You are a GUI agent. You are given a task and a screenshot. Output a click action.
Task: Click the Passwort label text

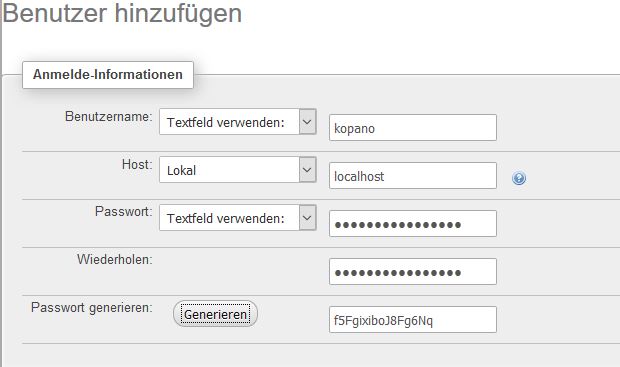[x=124, y=212]
